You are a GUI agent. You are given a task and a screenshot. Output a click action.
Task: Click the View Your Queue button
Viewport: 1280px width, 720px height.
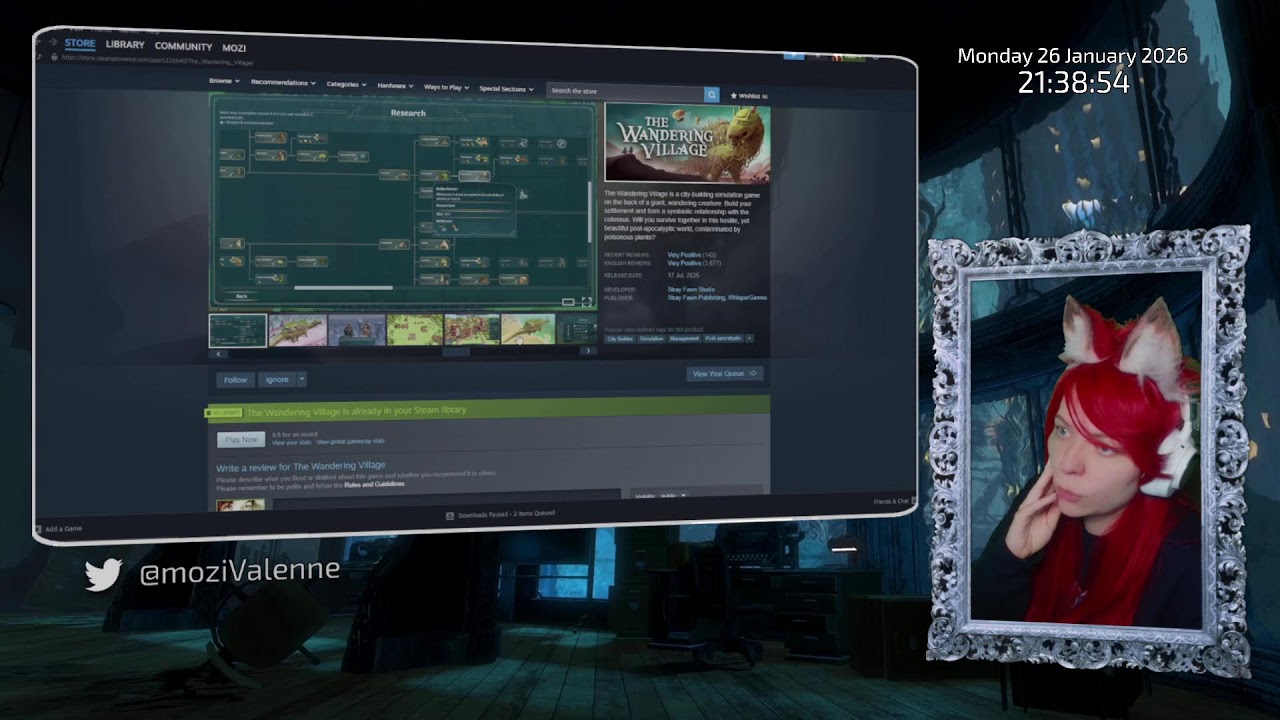tap(725, 374)
